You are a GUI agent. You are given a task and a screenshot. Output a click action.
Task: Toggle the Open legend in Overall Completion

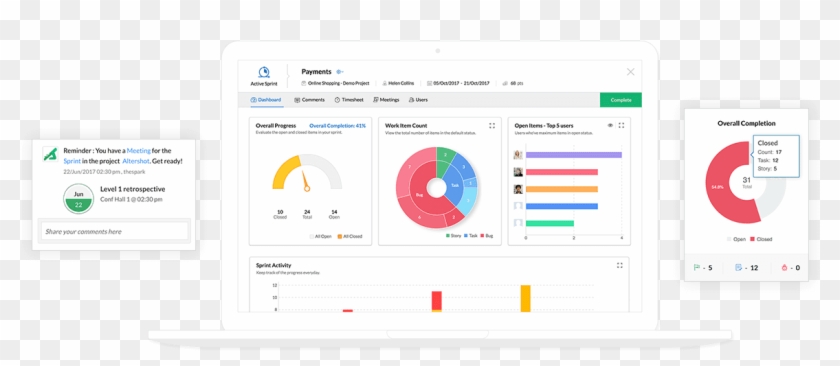click(x=736, y=239)
